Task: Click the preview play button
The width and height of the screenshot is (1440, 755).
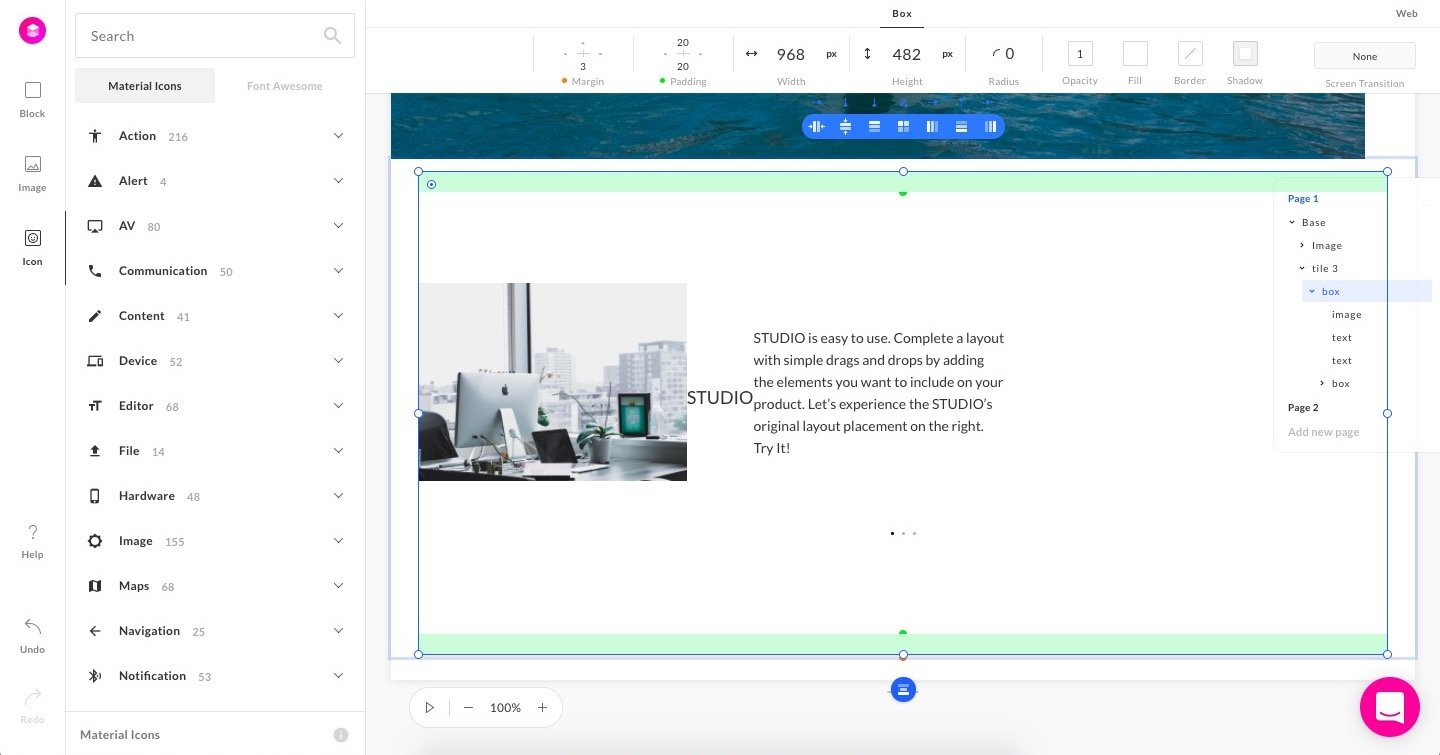Action: [x=430, y=708]
